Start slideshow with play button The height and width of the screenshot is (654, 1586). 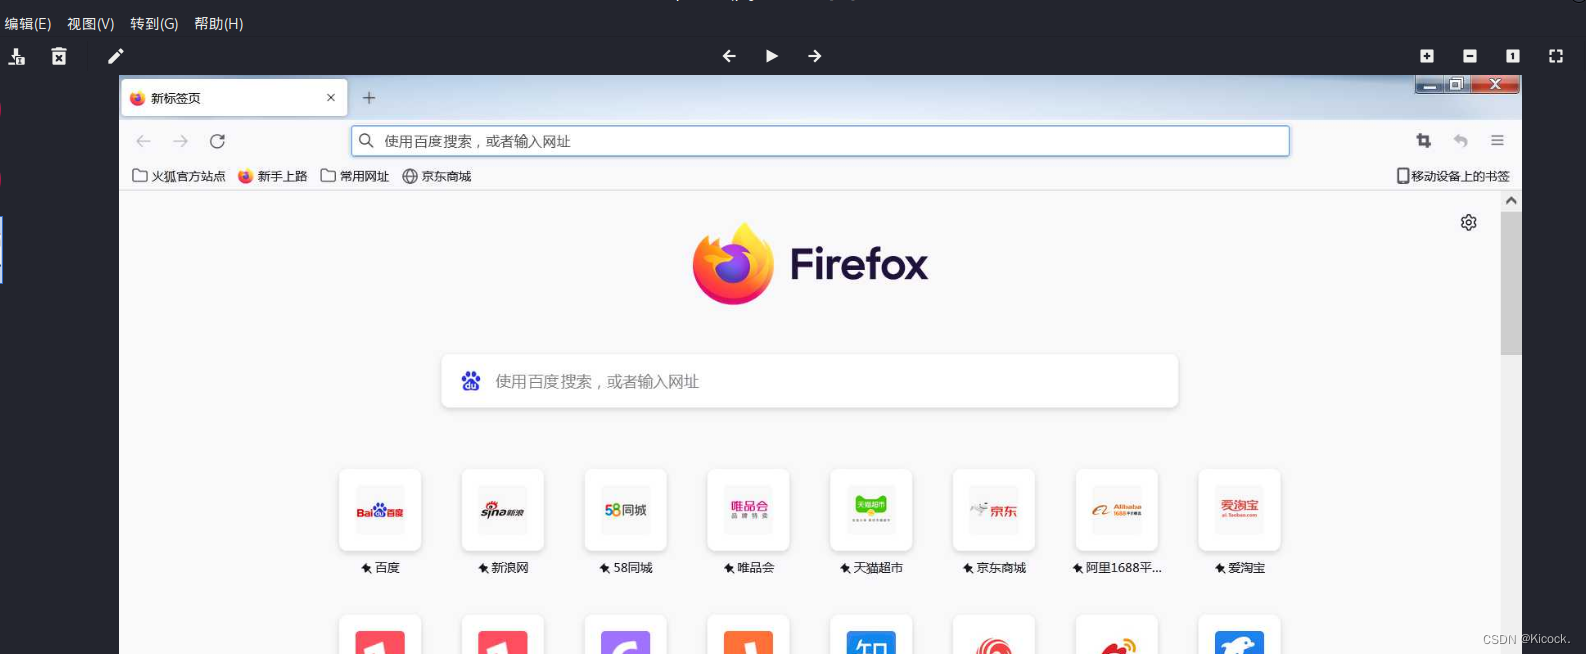coord(771,56)
